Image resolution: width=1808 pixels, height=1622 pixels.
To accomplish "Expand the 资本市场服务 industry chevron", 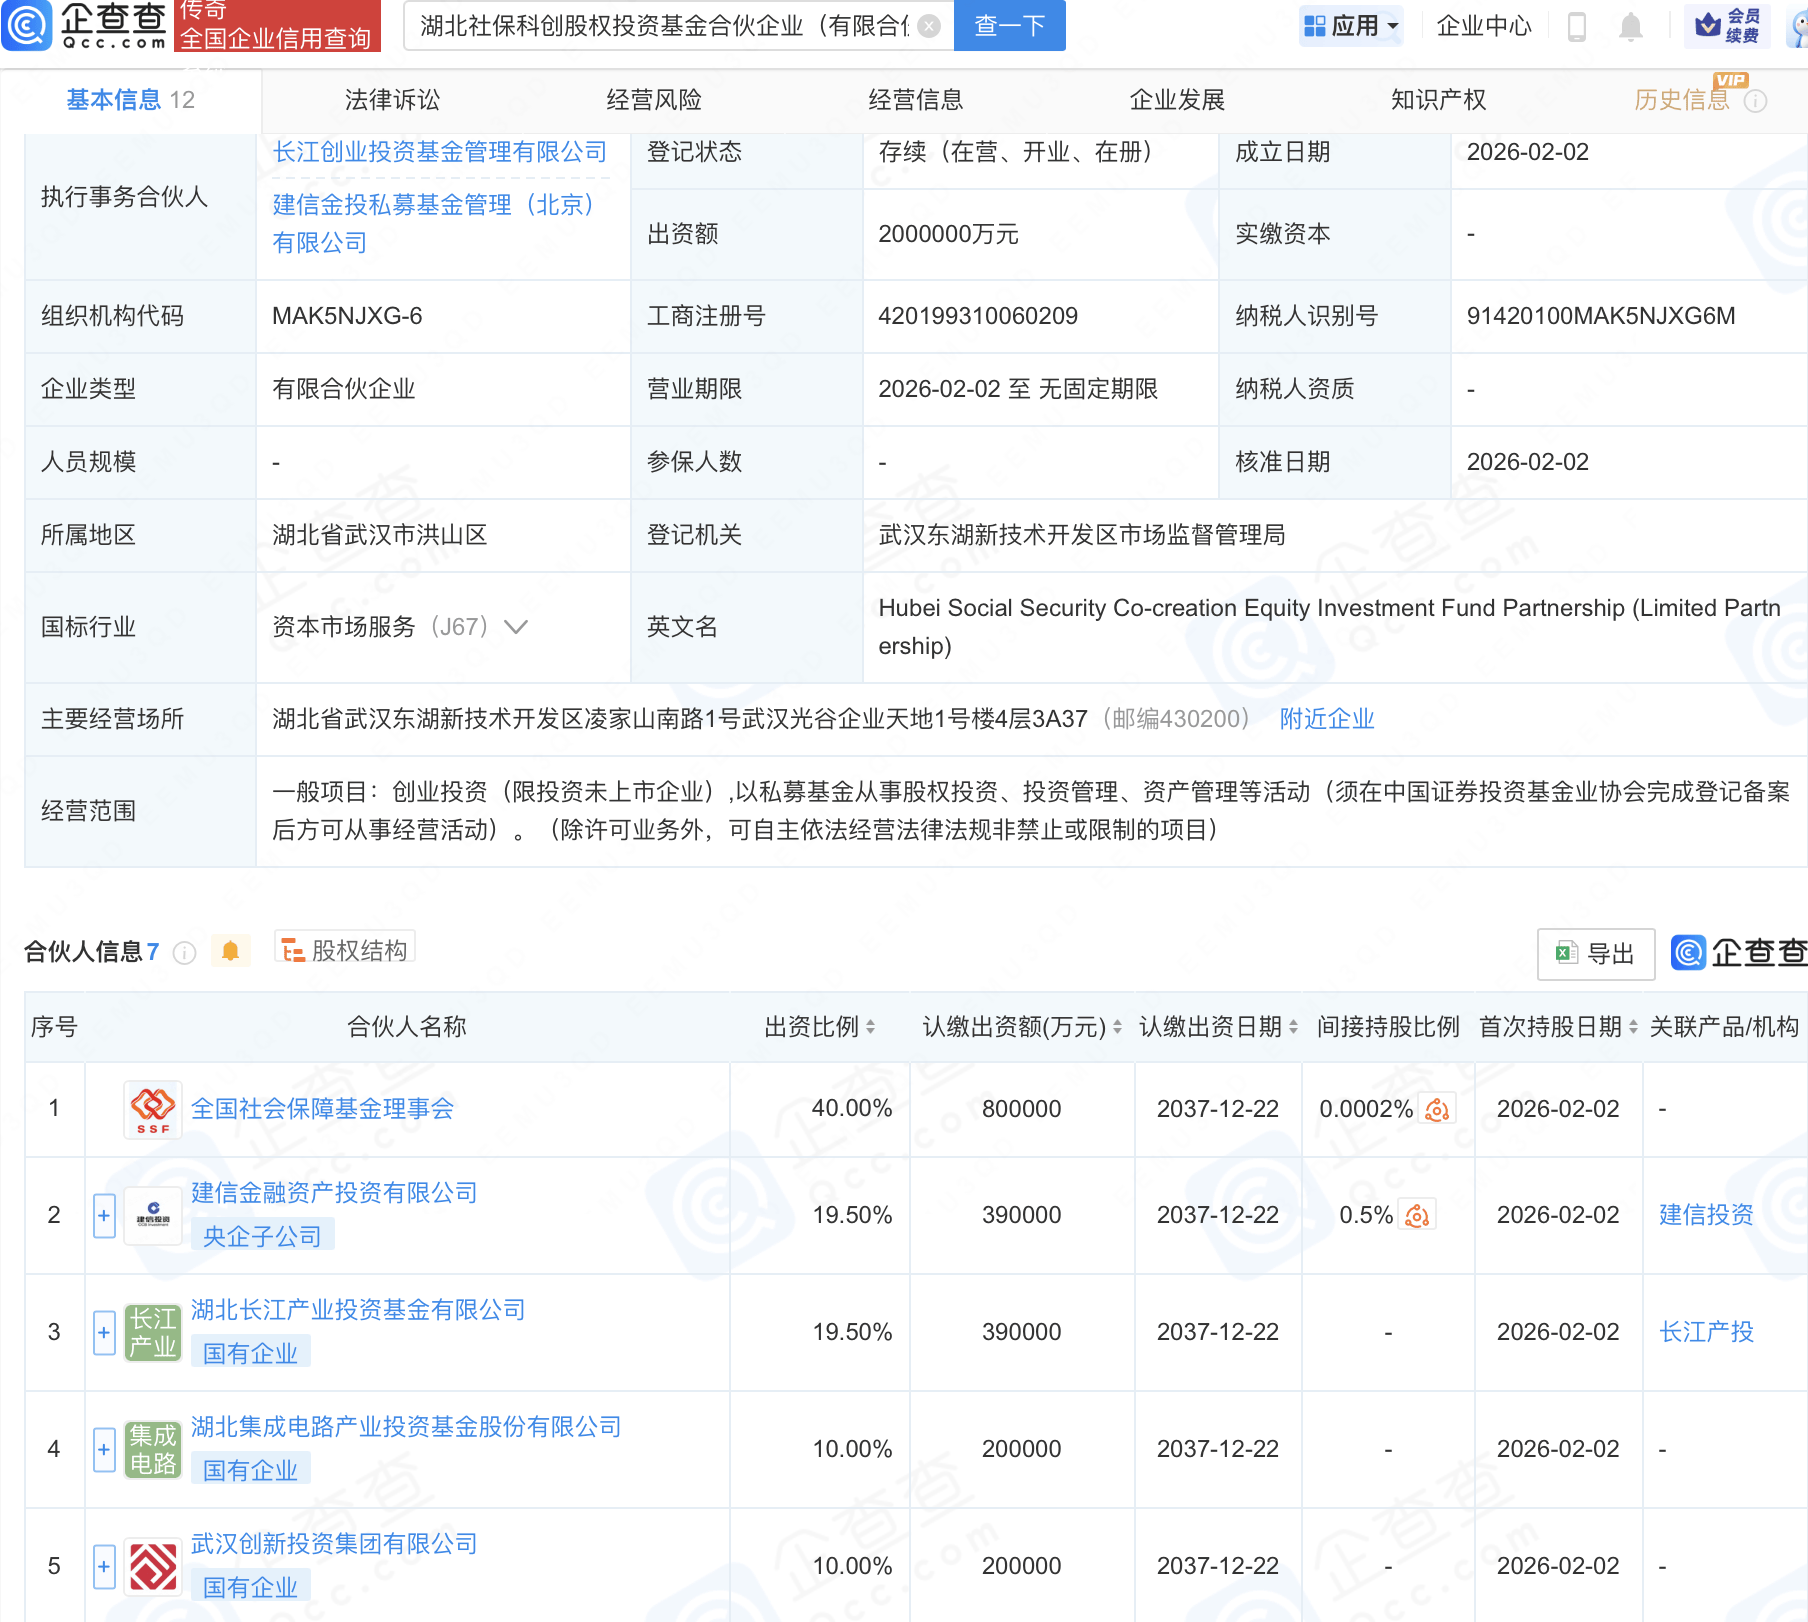I will tap(516, 627).
